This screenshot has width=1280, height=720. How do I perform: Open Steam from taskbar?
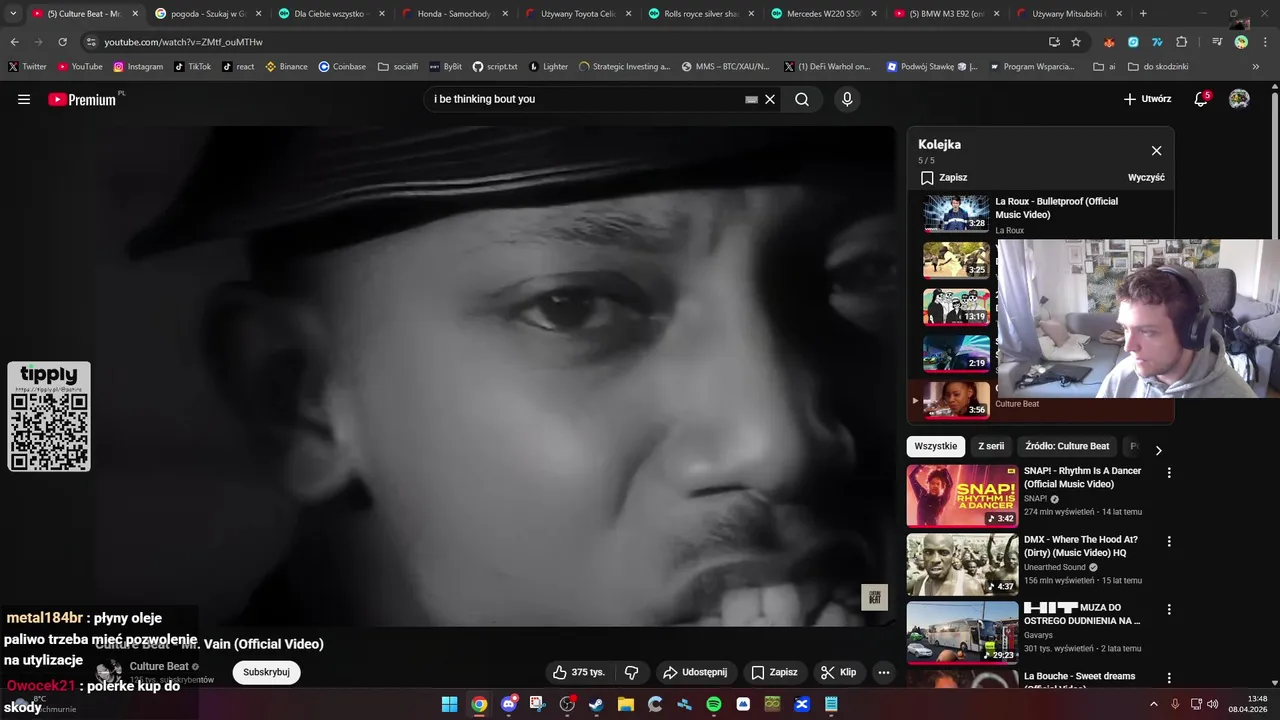tap(597, 704)
